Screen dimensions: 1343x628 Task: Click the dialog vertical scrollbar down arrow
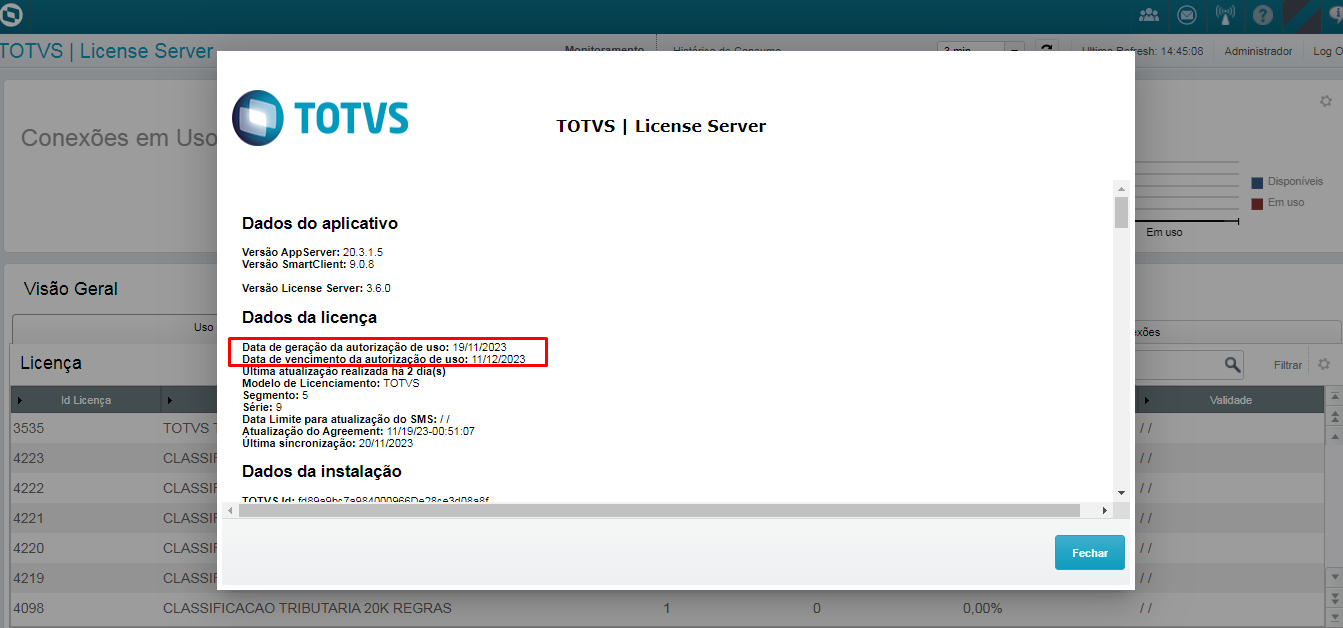[x=1121, y=492]
